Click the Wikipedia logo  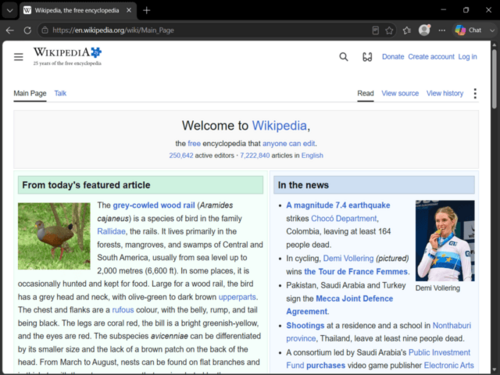click(67, 56)
